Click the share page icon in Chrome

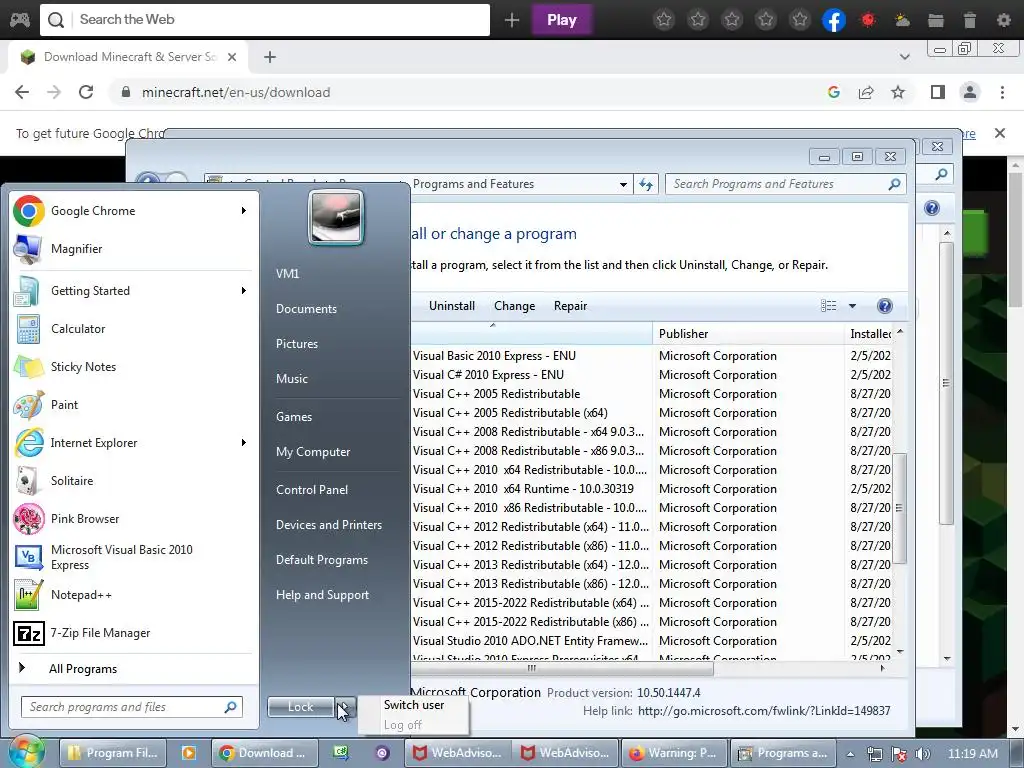(866, 92)
